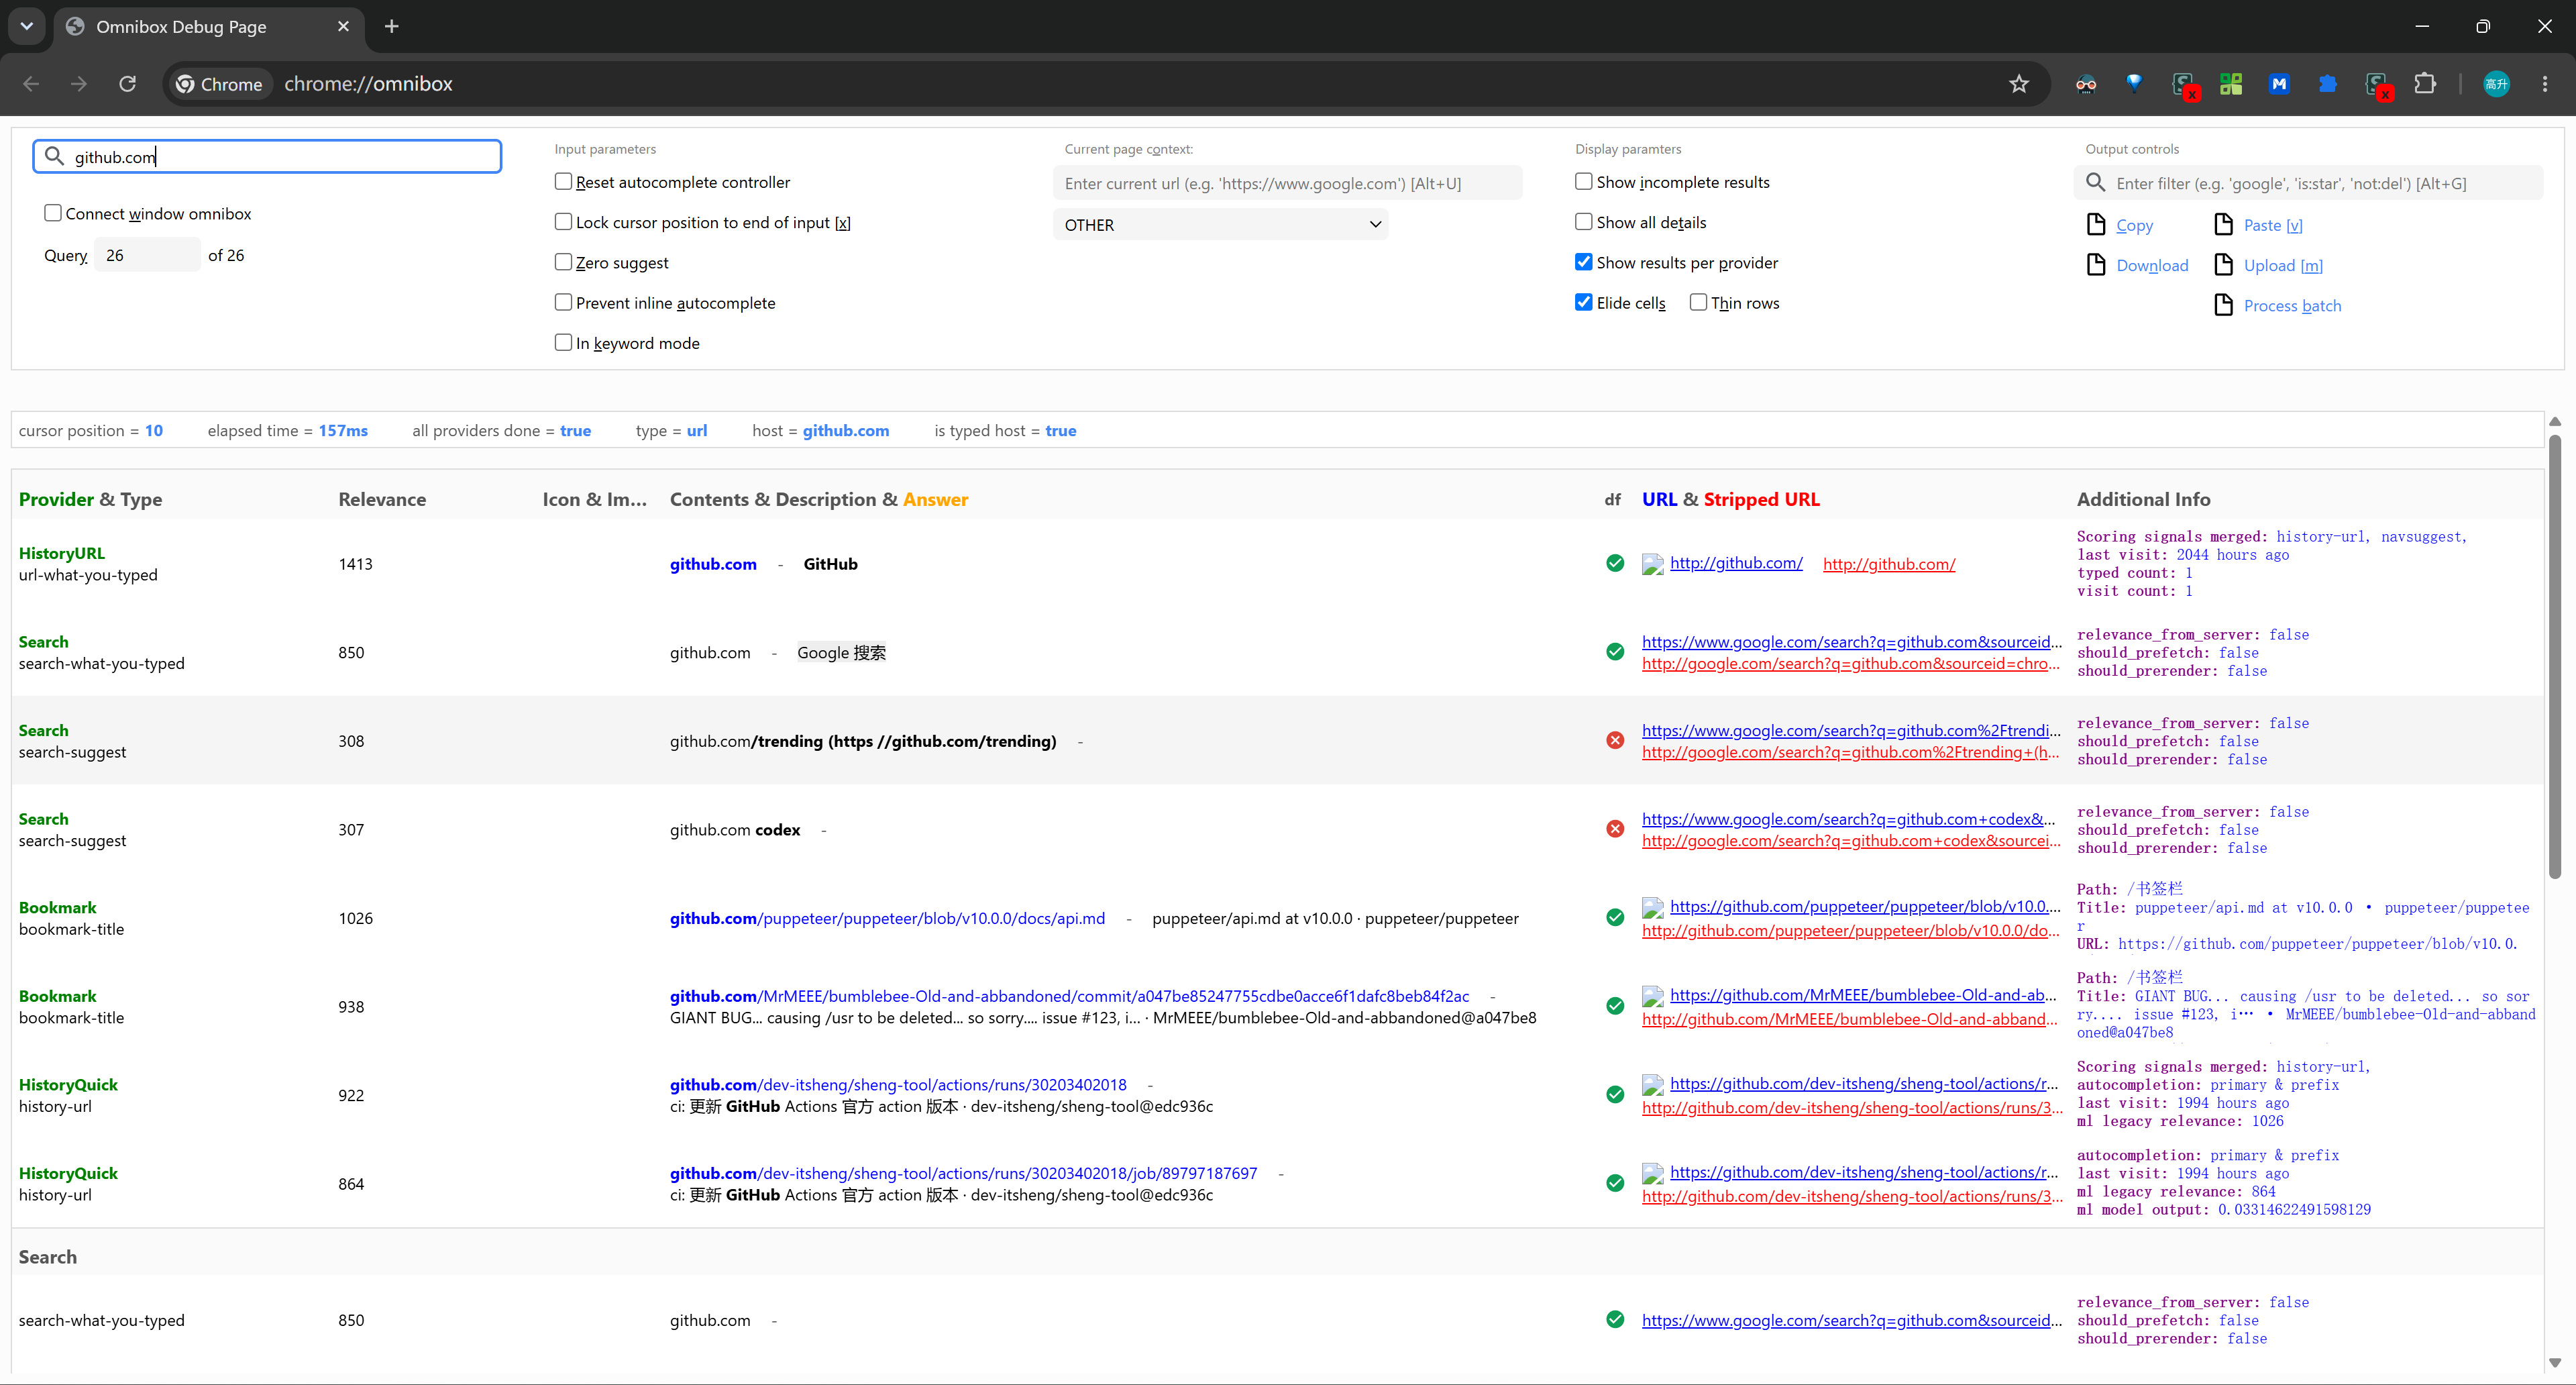Viewport: 2576px width, 1385px height.
Task: Enable Reset autocomplete controller checkbox
Action: (563, 181)
